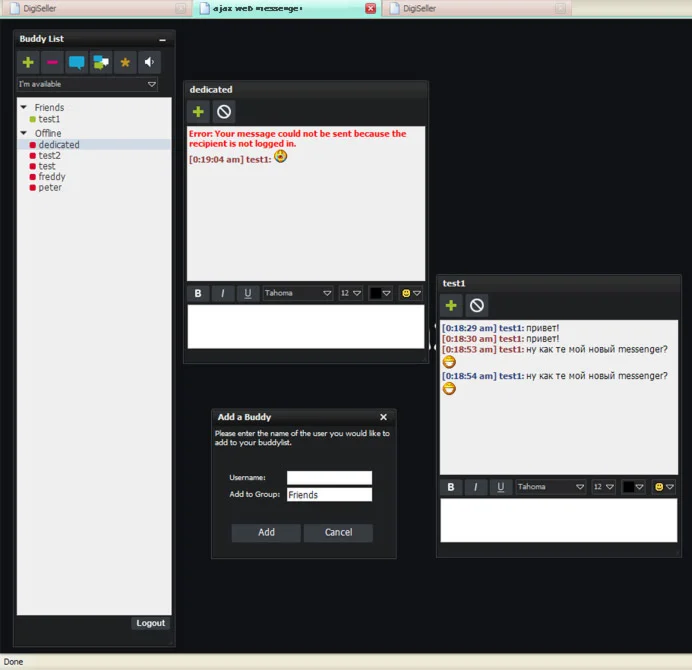Click the Logout button
This screenshot has width=692, height=670.
(150, 623)
